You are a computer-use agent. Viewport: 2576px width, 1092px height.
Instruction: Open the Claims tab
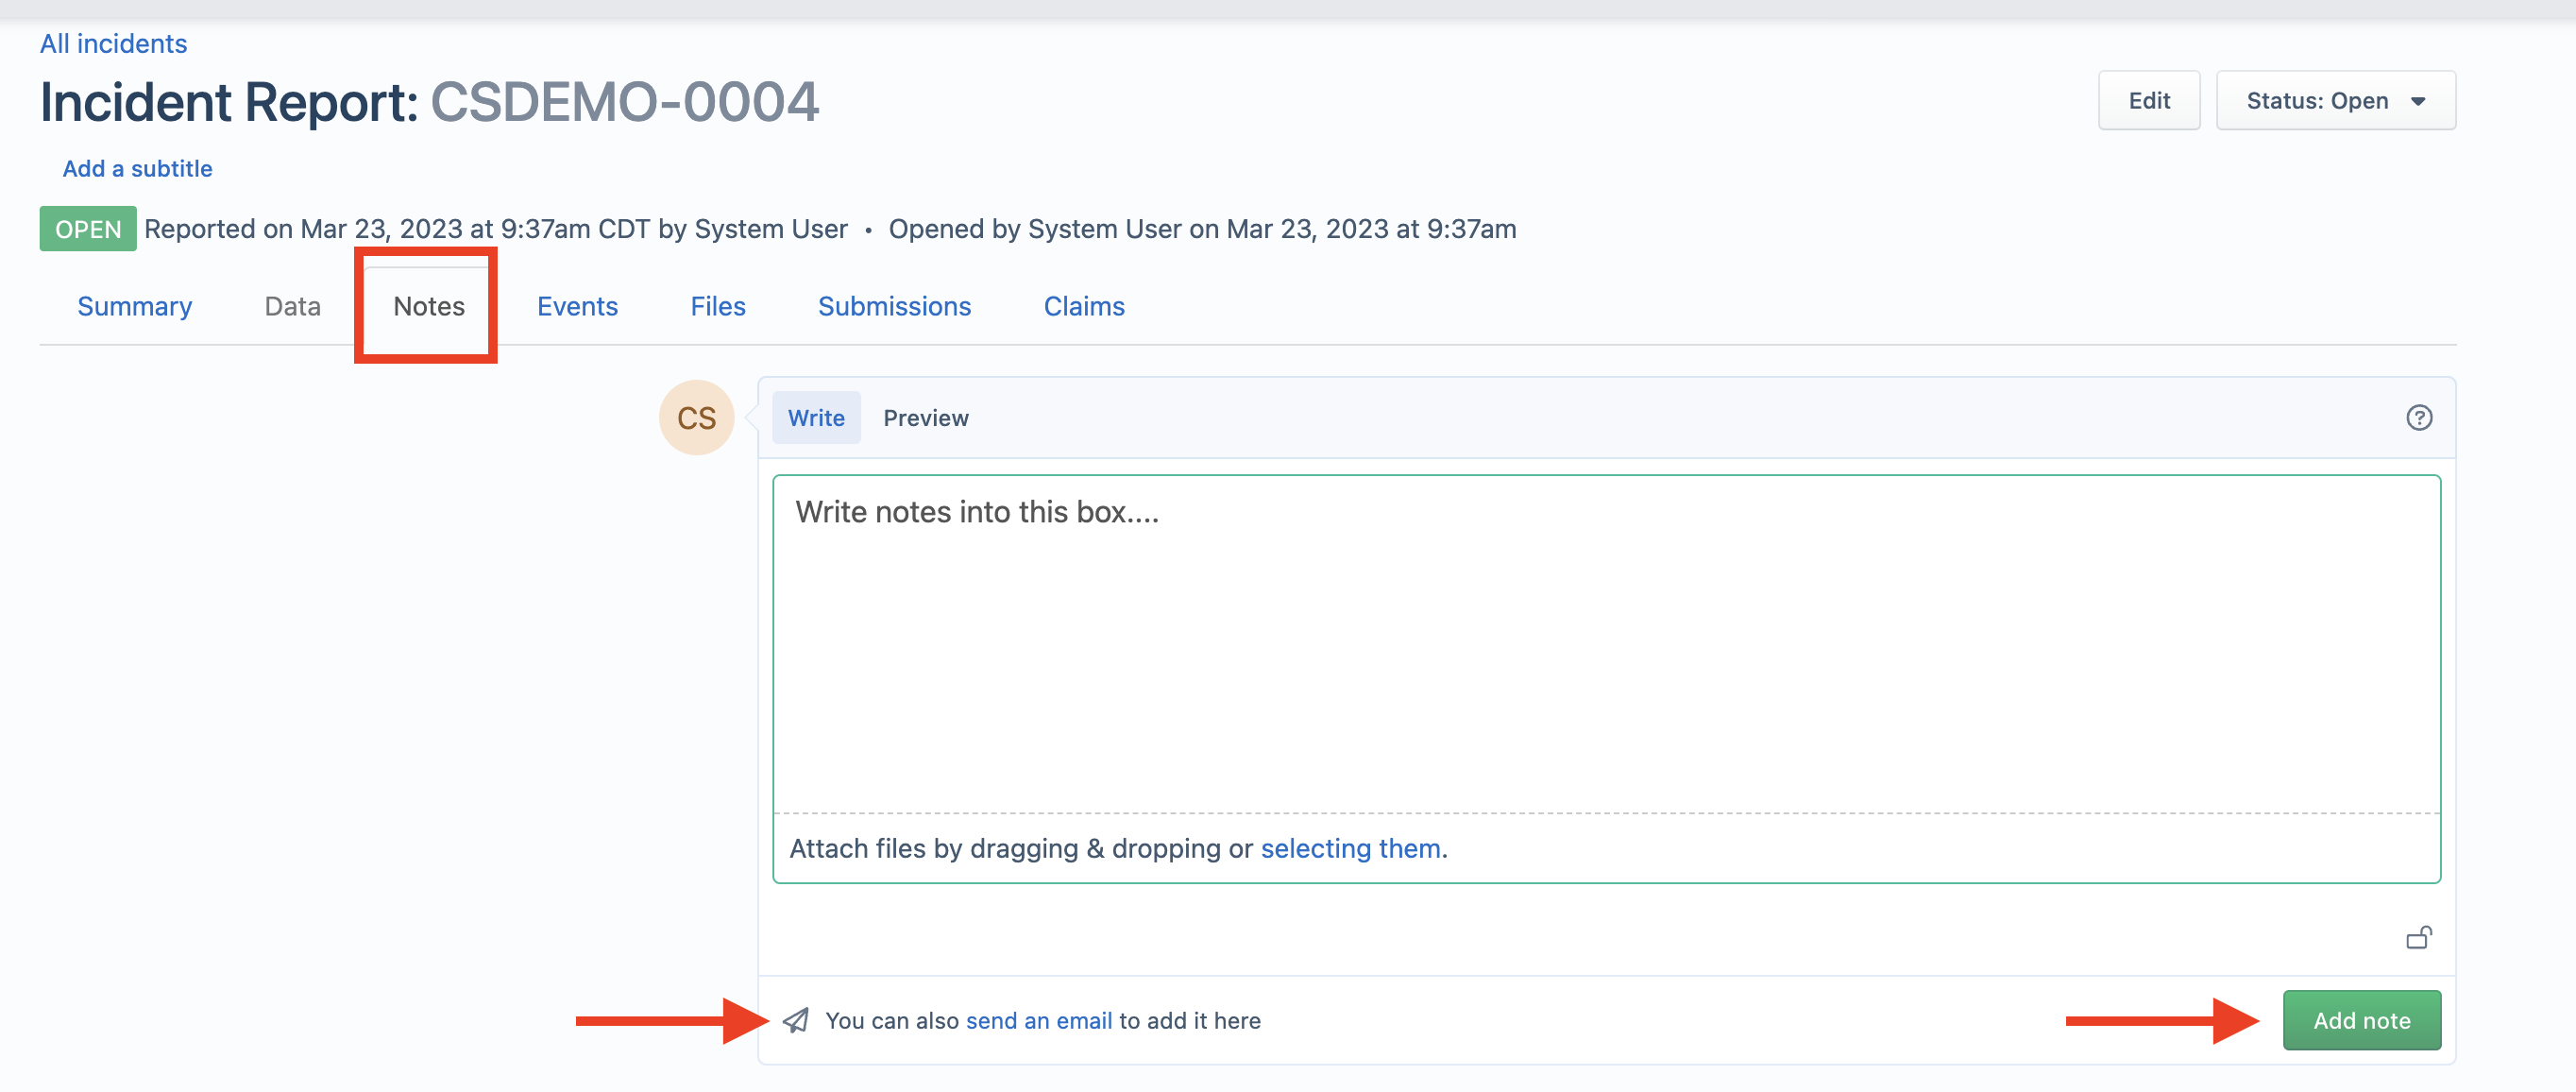coord(1084,306)
